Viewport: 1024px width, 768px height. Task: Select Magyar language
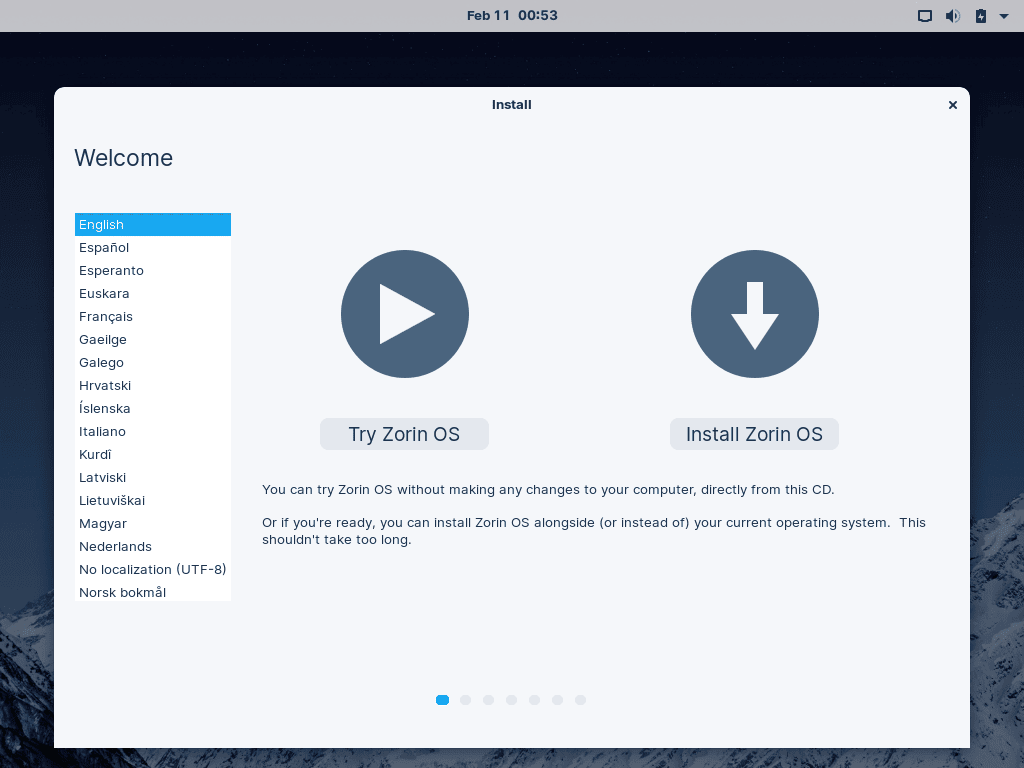click(153, 524)
